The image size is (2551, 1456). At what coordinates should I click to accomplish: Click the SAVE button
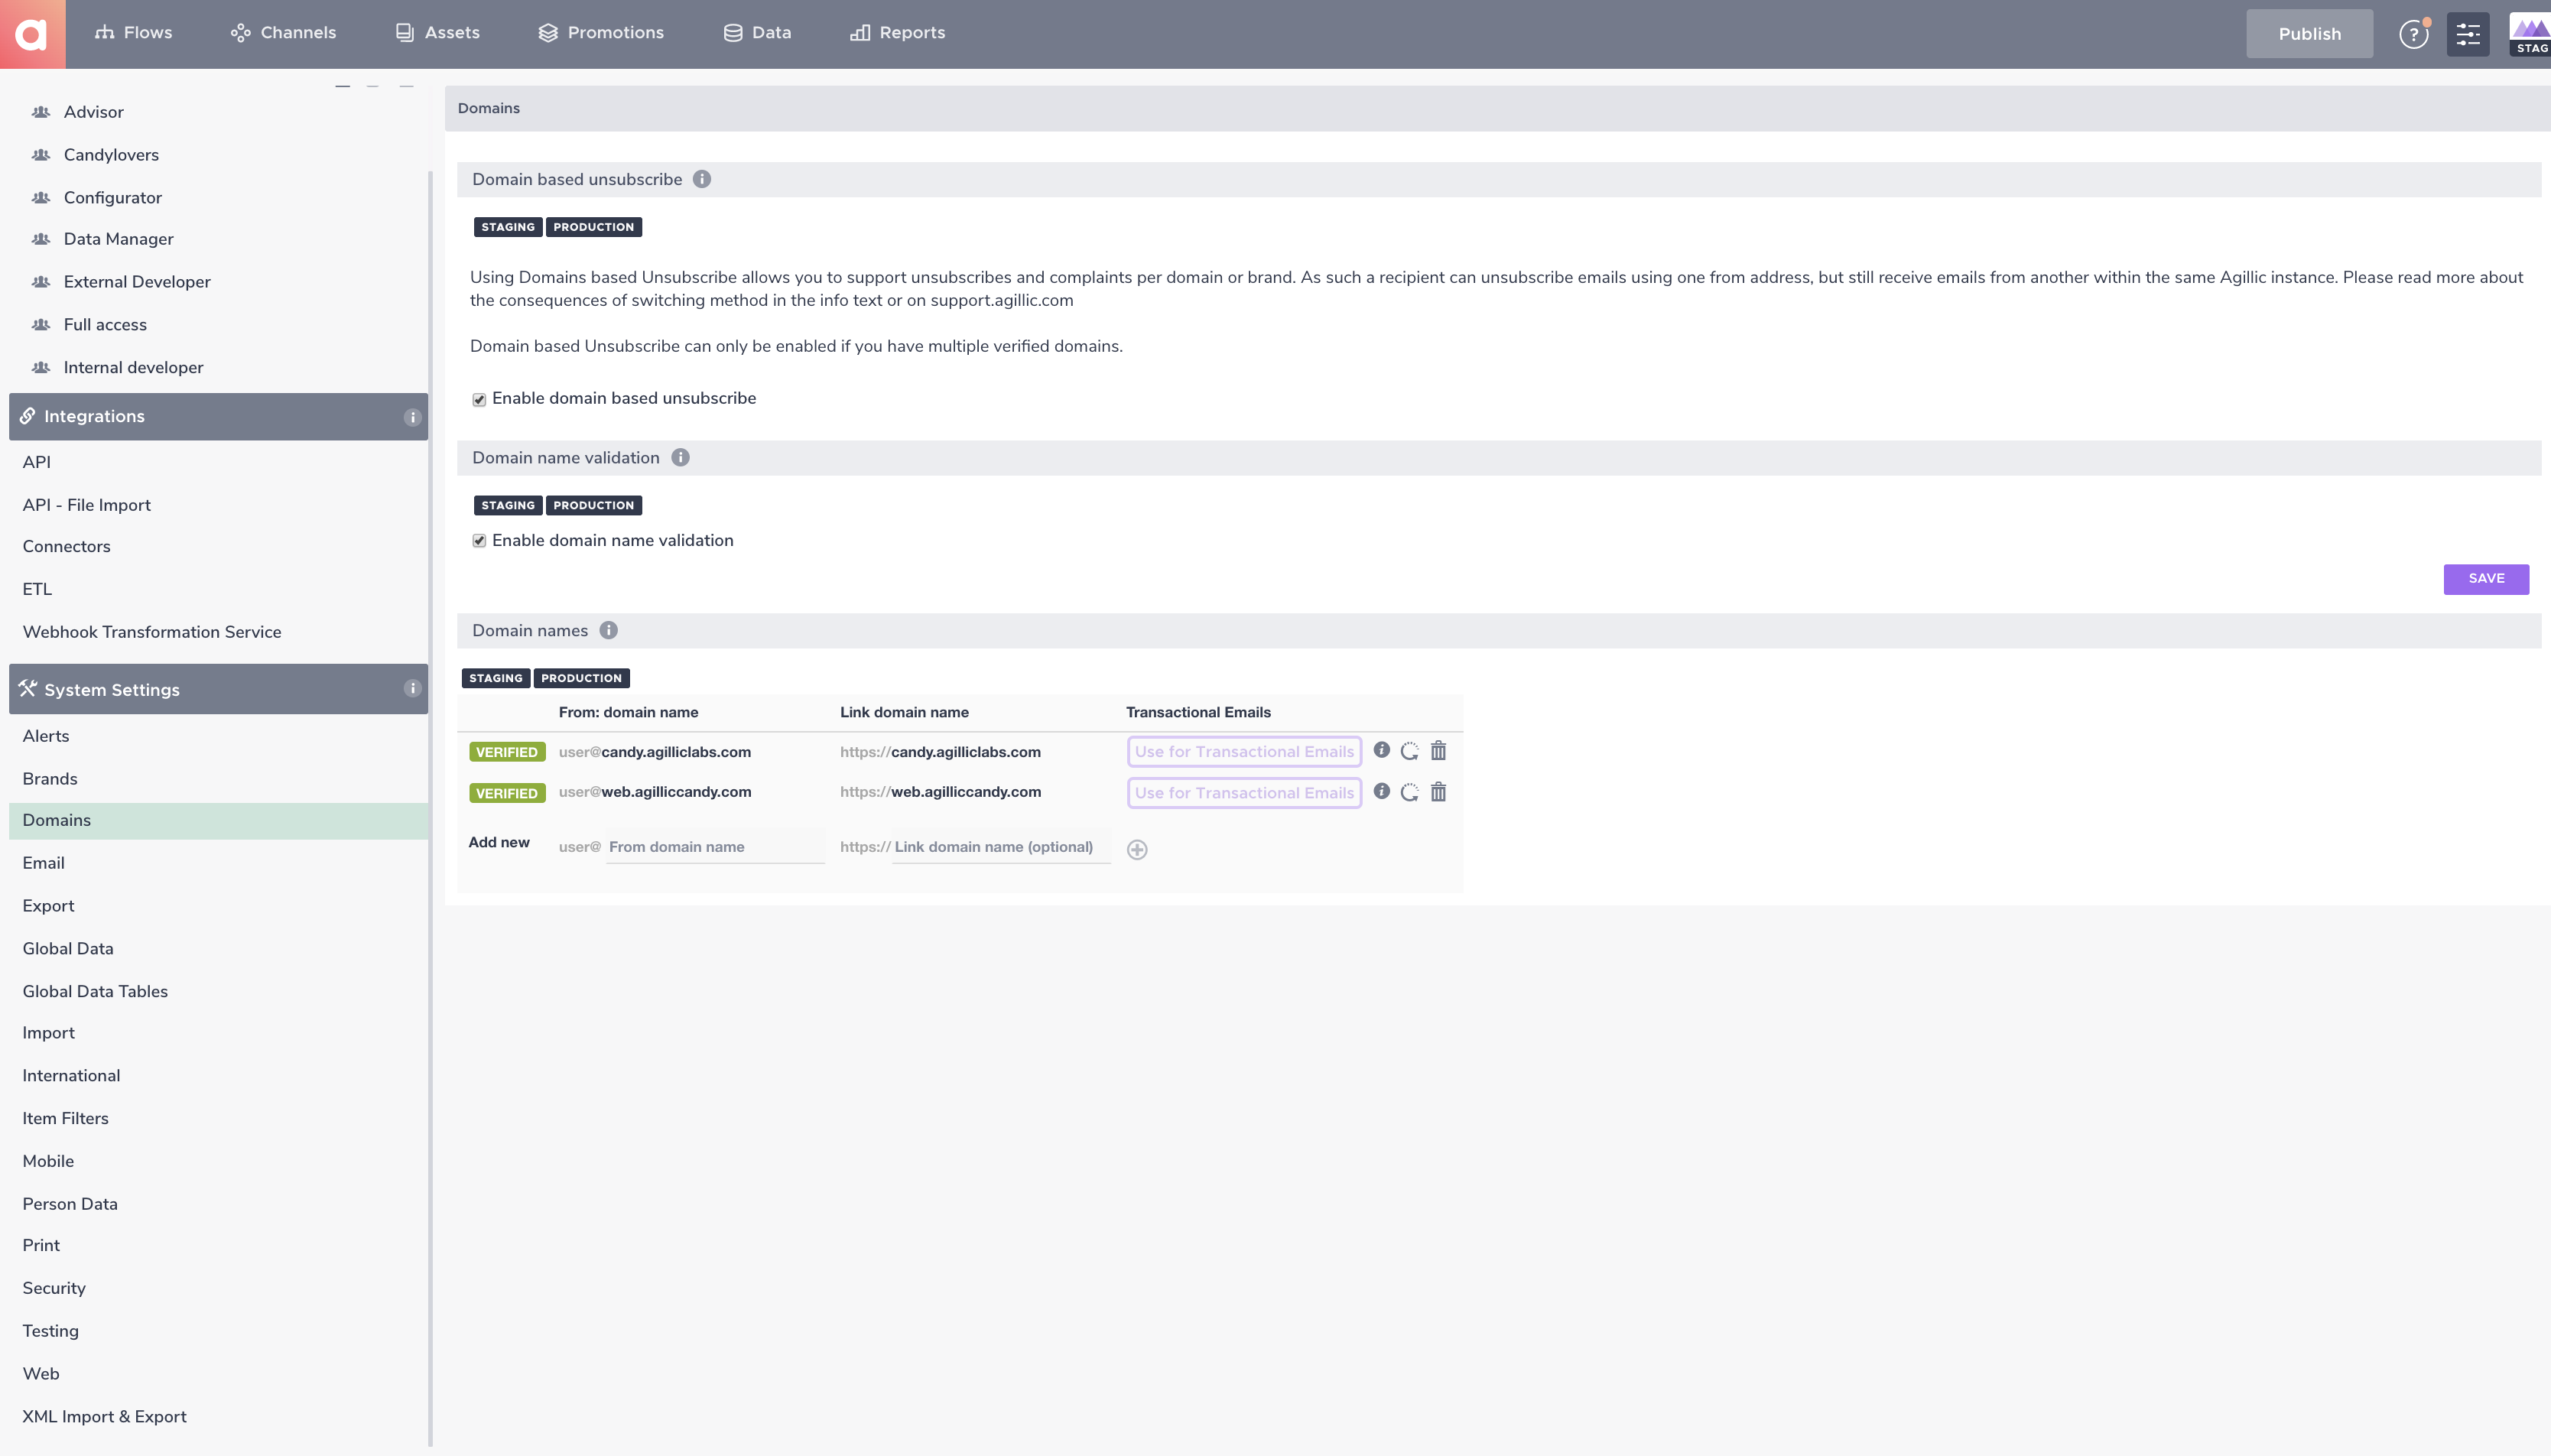click(x=2486, y=579)
